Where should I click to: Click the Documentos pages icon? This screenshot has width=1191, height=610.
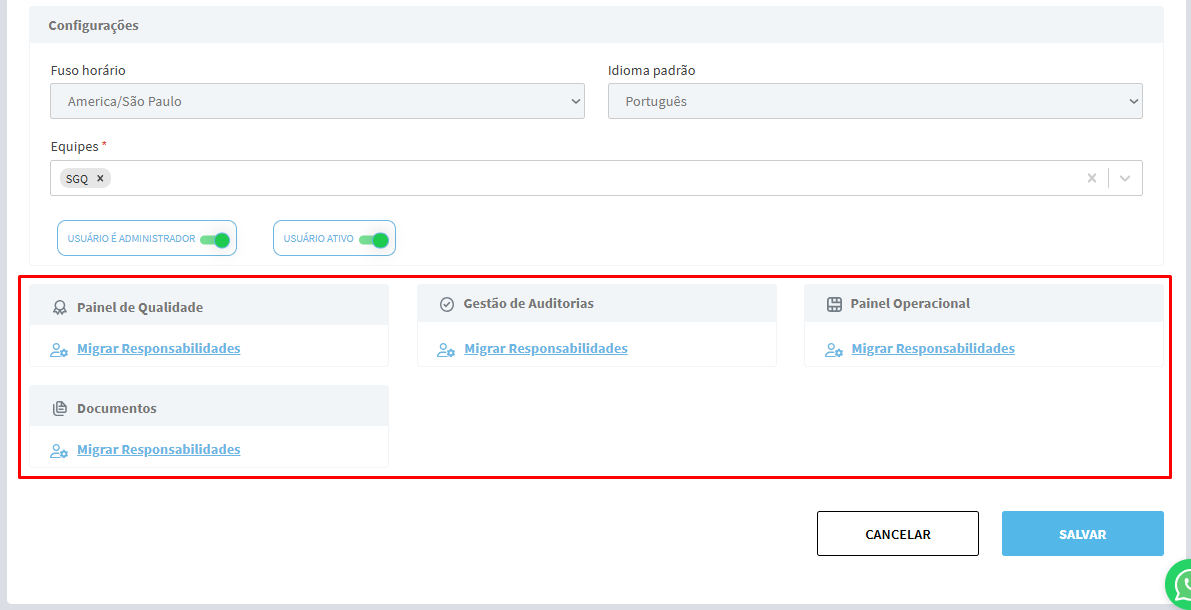point(59,408)
